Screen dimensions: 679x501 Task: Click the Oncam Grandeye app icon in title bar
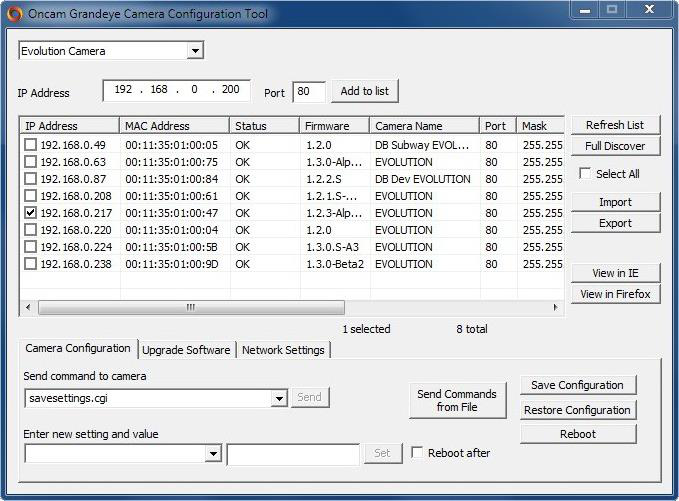point(14,13)
